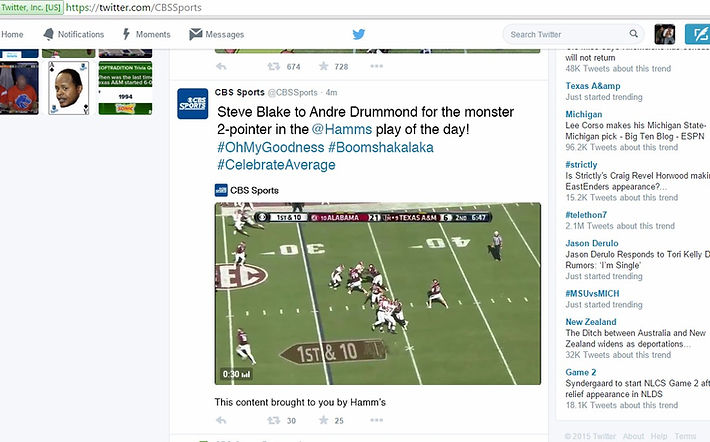Play the Alabama Texas A&M video
This screenshot has width=710, height=442.
[x=378, y=294]
